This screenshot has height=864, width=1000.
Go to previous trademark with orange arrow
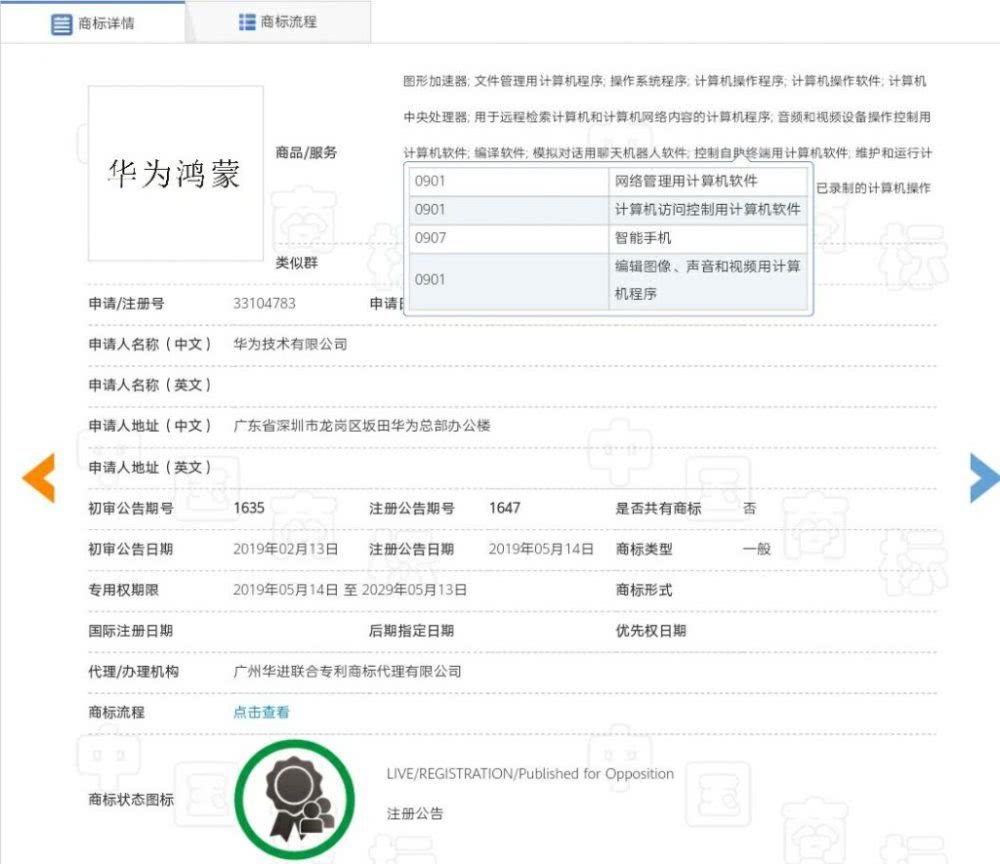[38, 478]
